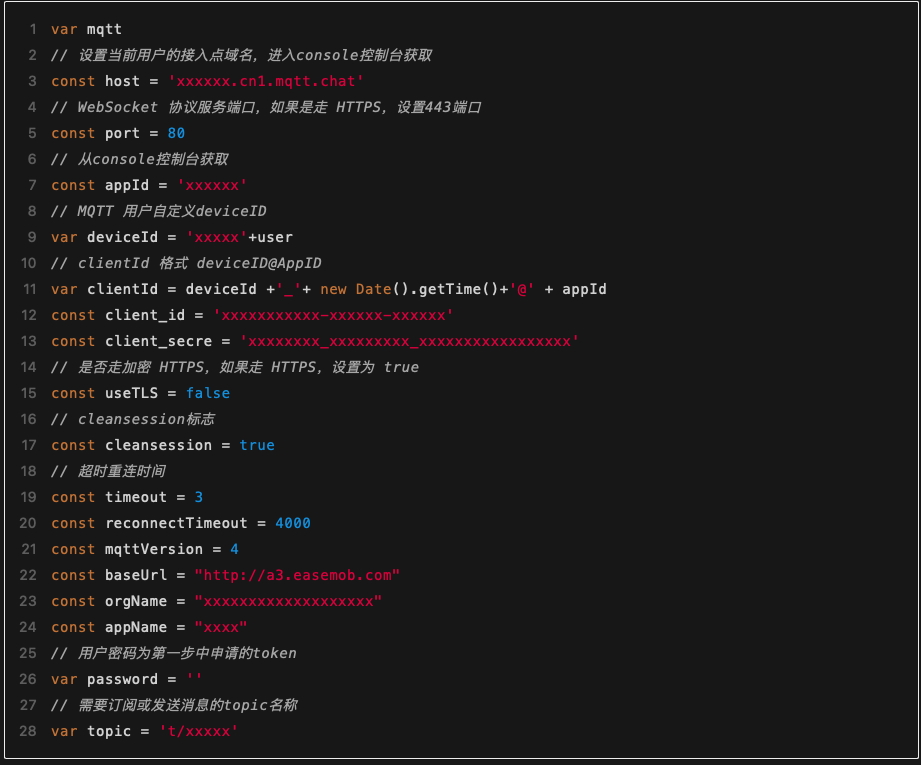Click the mqttVersion value 4
Image resolution: width=921 pixels, height=765 pixels.
234,549
